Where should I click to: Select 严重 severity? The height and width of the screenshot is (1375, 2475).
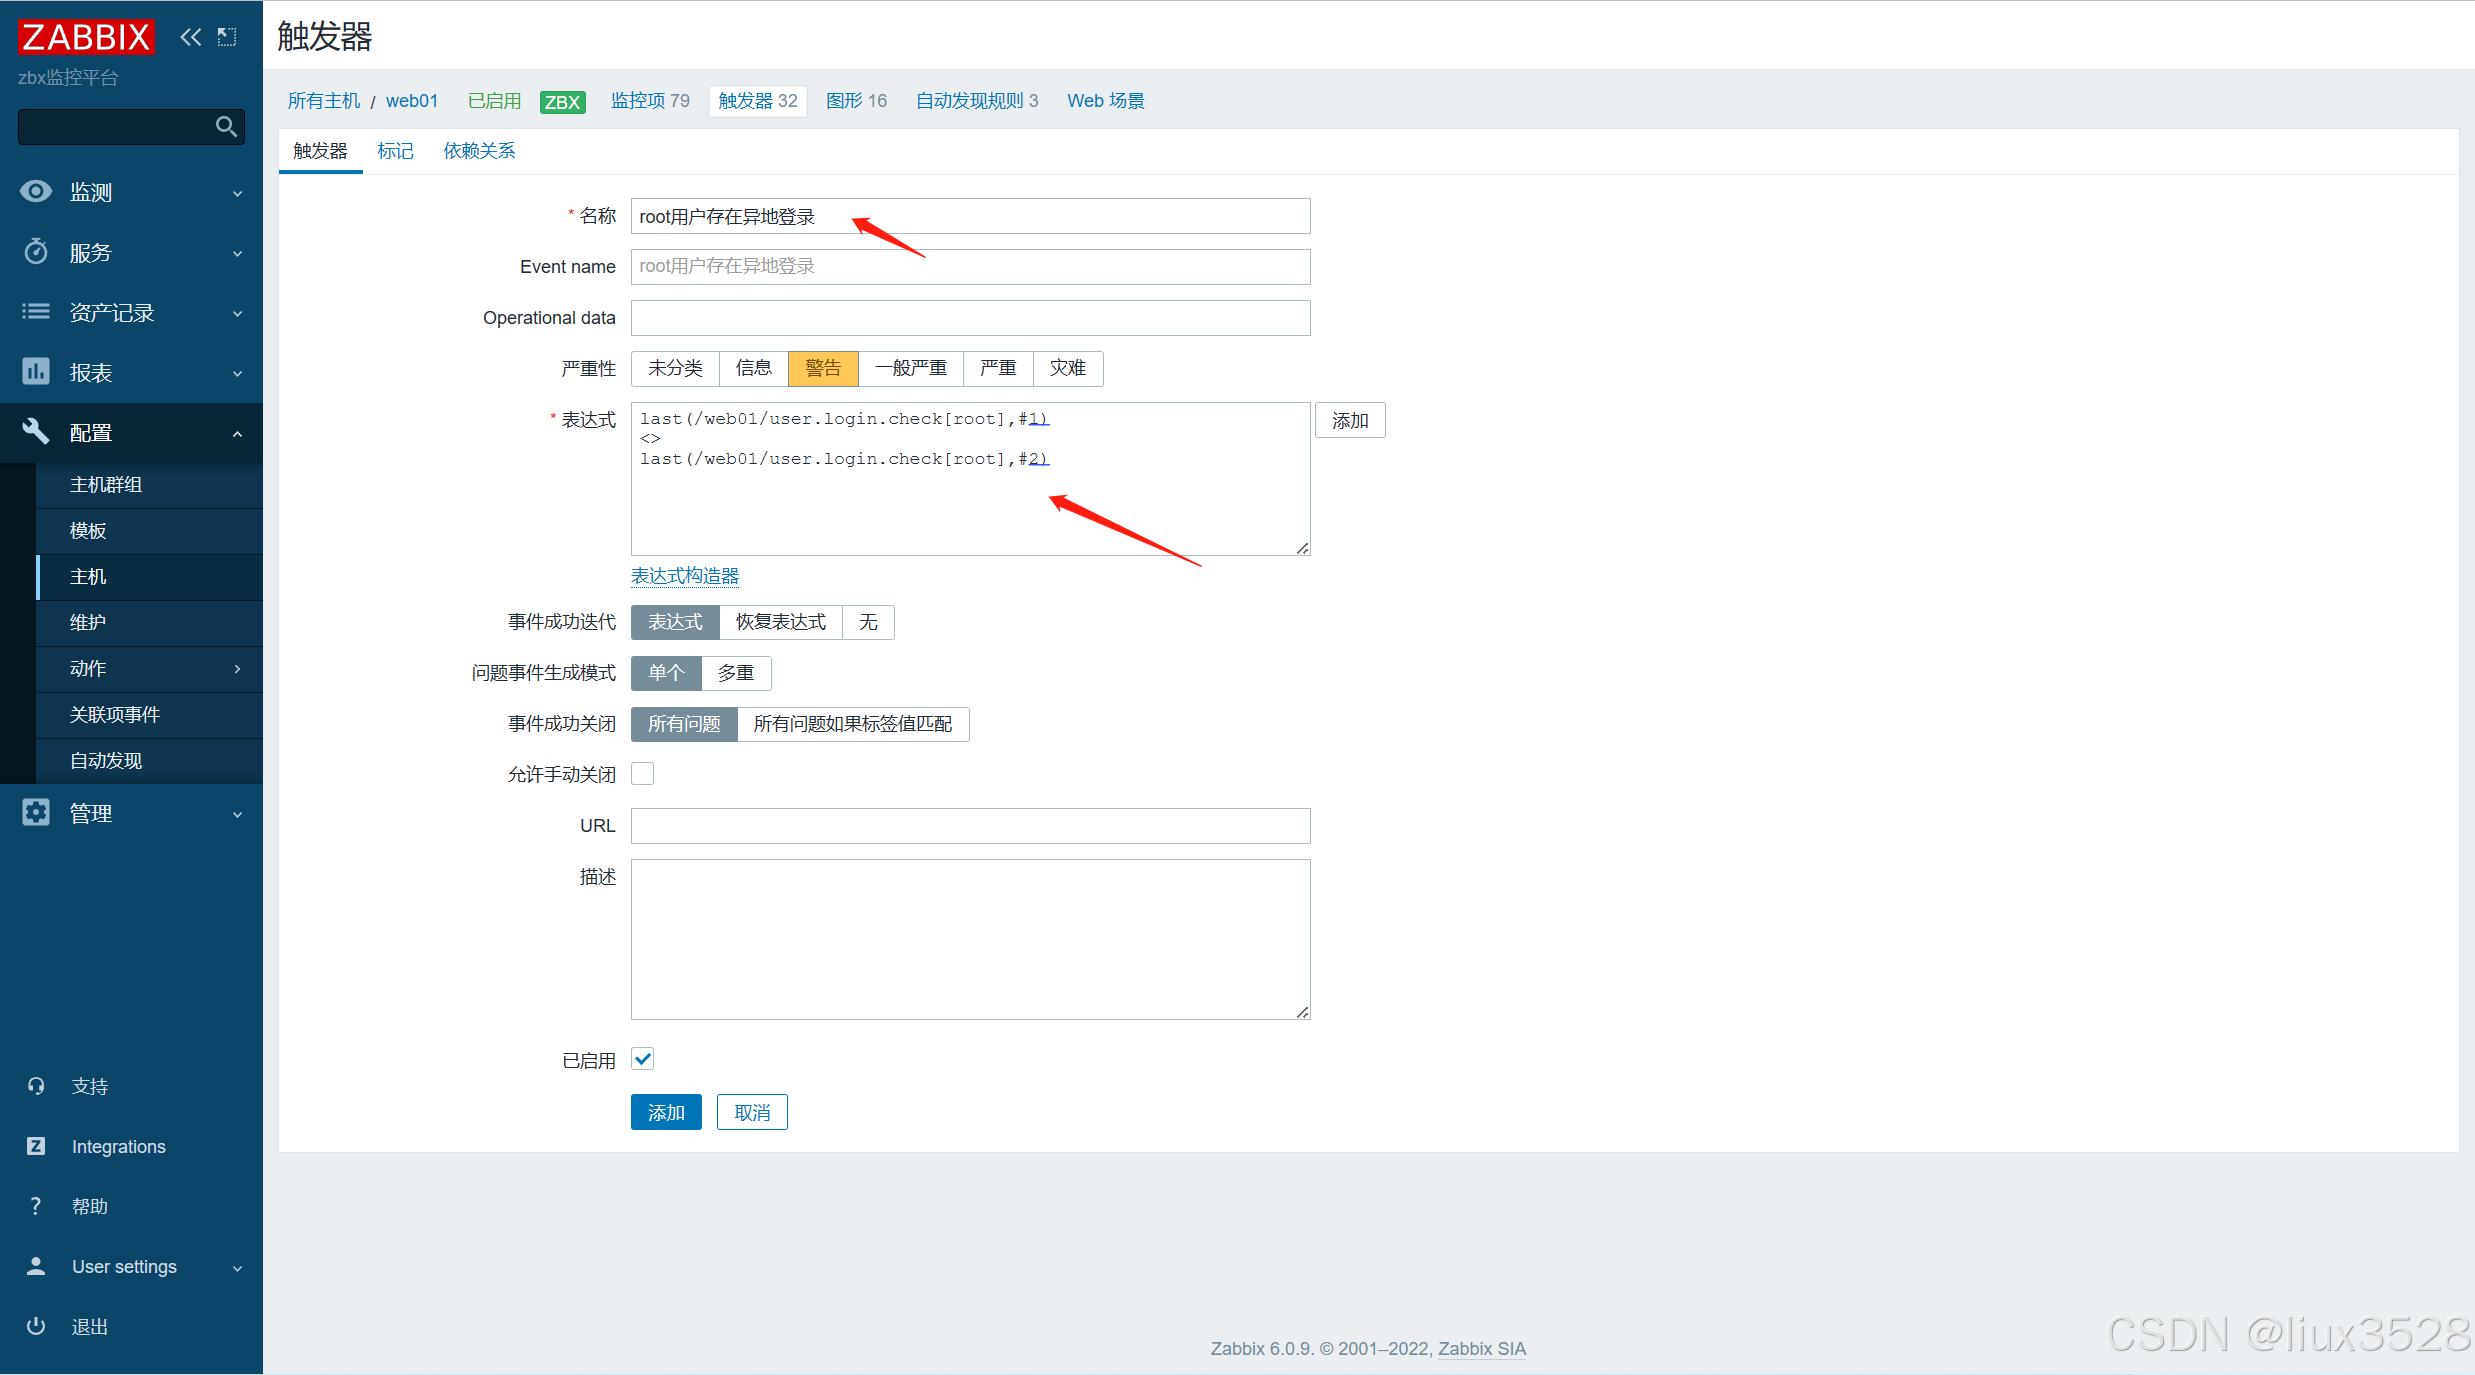(x=998, y=368)
